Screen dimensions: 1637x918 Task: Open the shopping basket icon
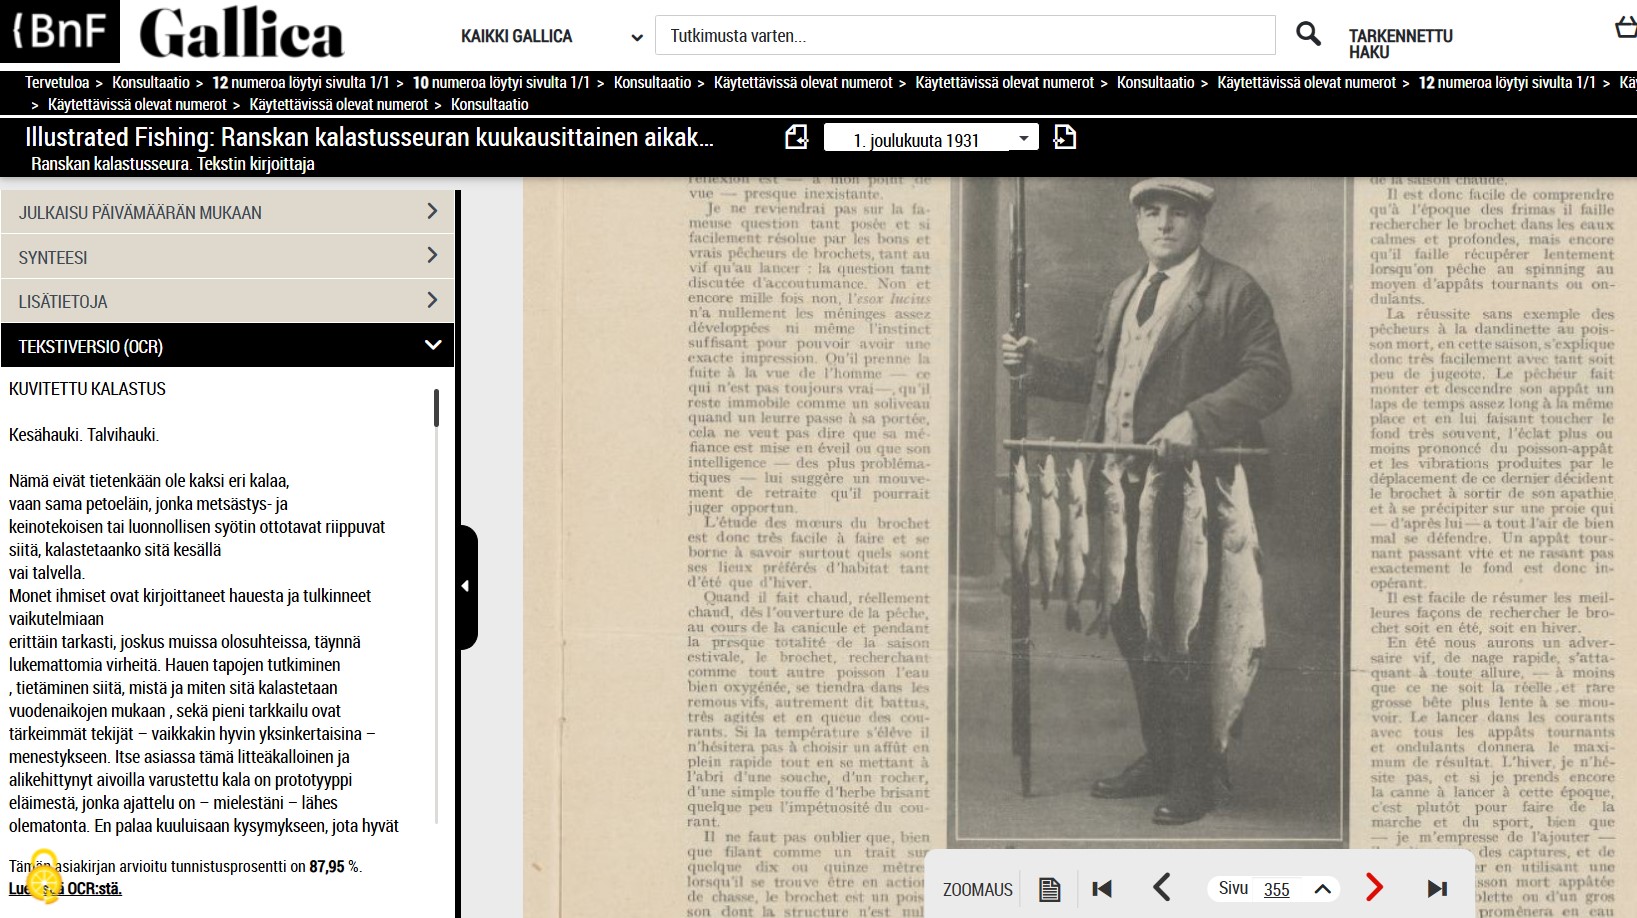pyautogui.click(x=1625, y=28)
